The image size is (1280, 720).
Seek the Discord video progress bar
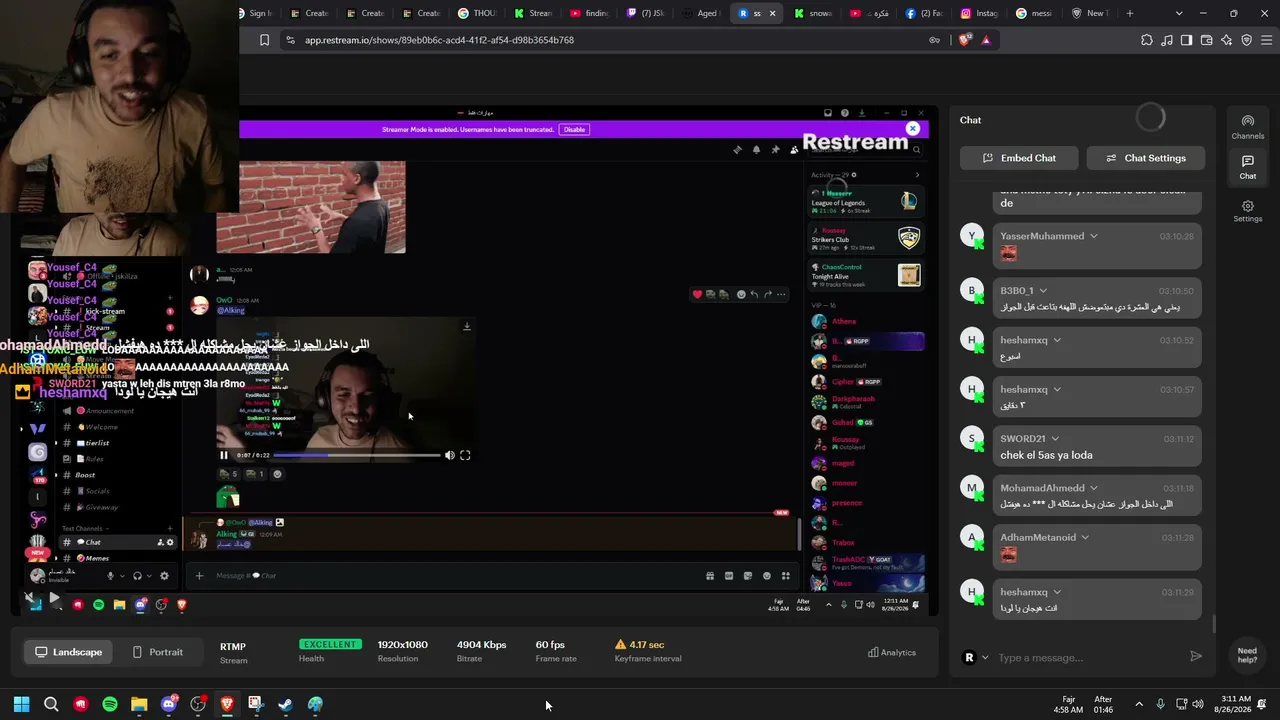(x=357, y=455)
